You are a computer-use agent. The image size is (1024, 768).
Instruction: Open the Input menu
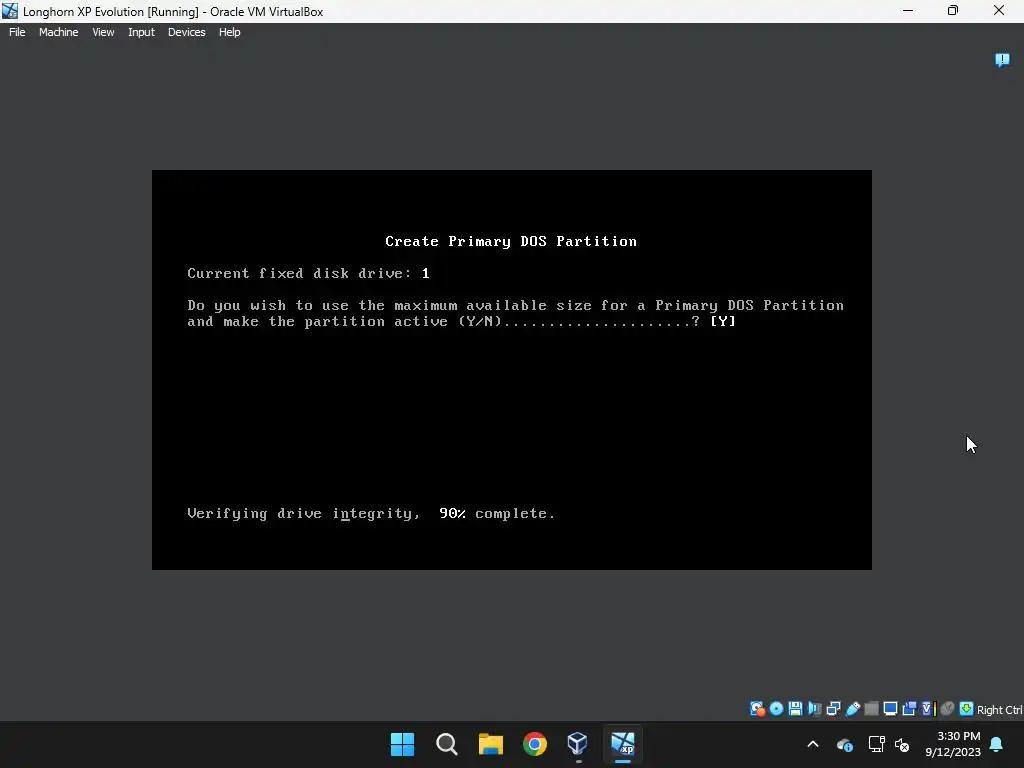(x=141, y=32)
